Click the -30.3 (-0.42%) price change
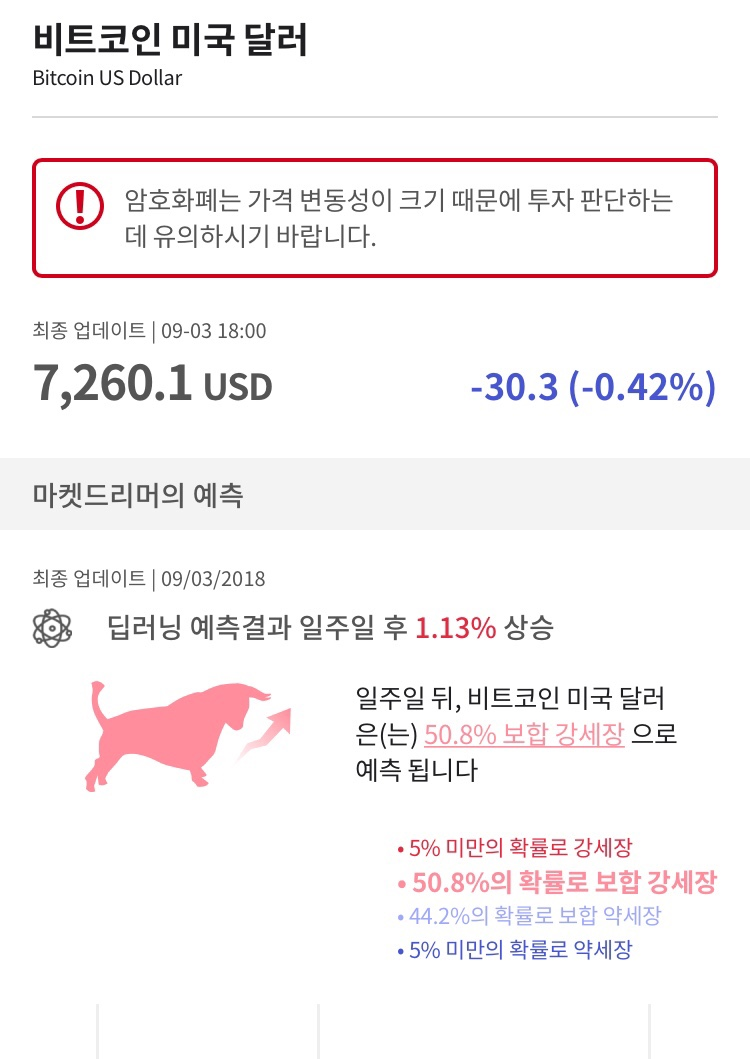 tap(593, 387)
